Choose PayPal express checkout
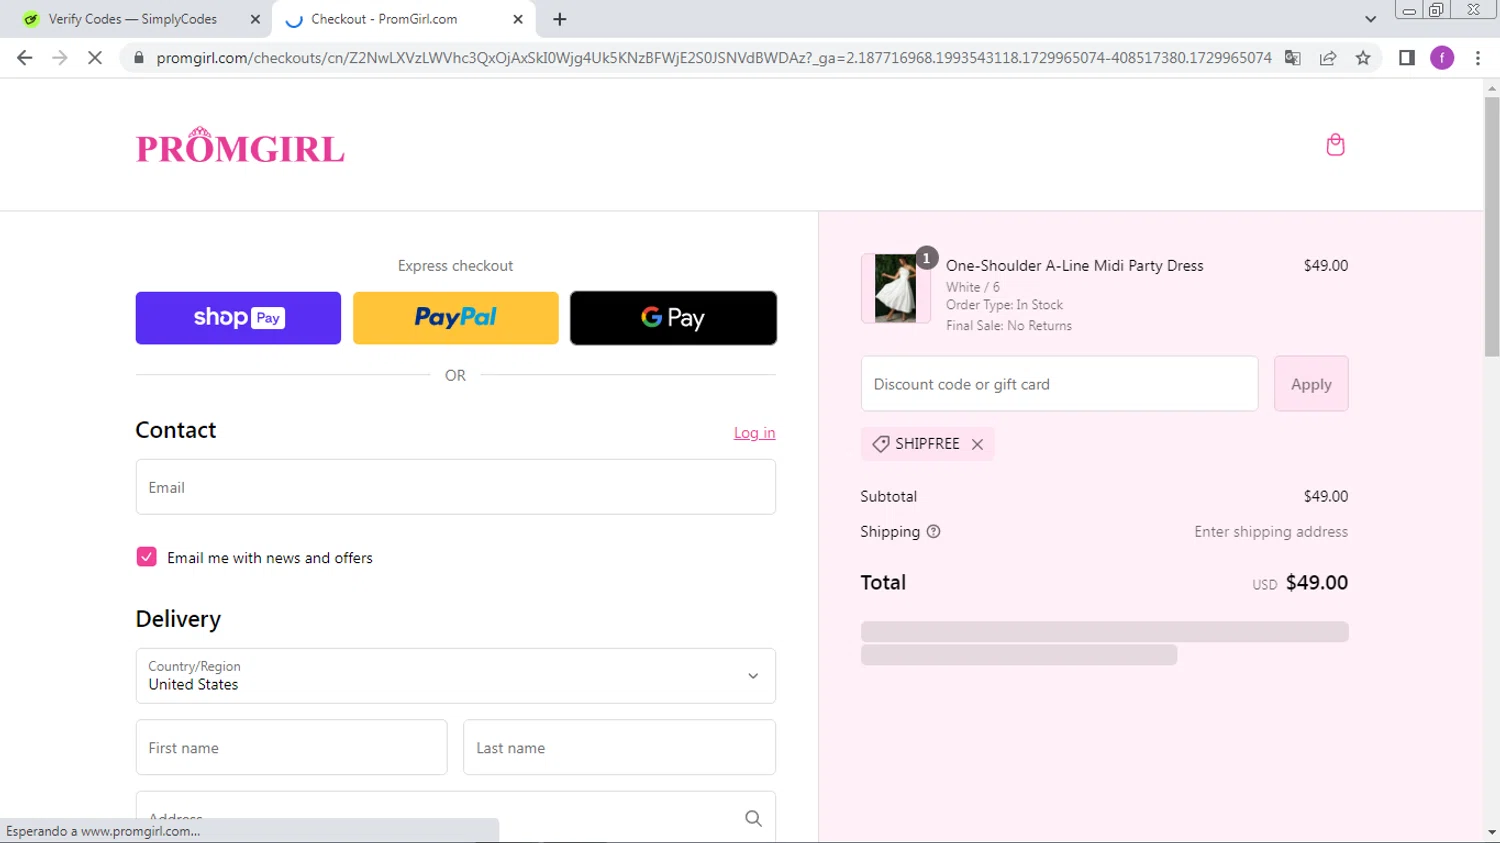 pyautogui.click(x=456, y=318)
